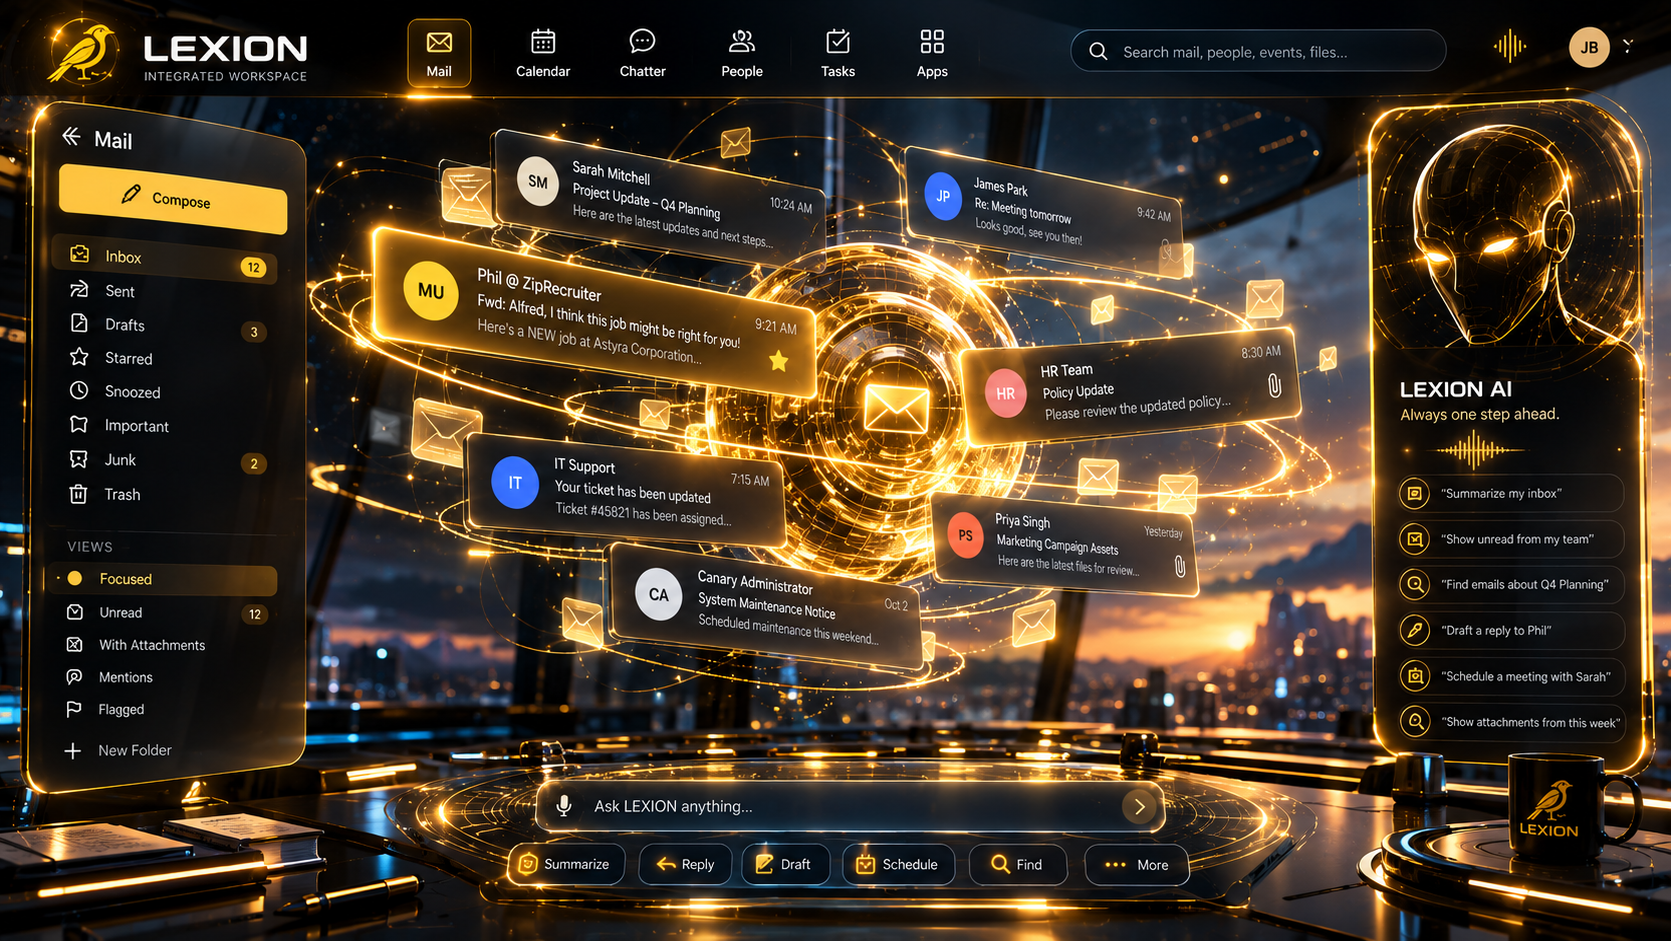Select the "Summarize my inbox" suggestion
Screen dimensions: 1671x941
(x=1511, y=493)
